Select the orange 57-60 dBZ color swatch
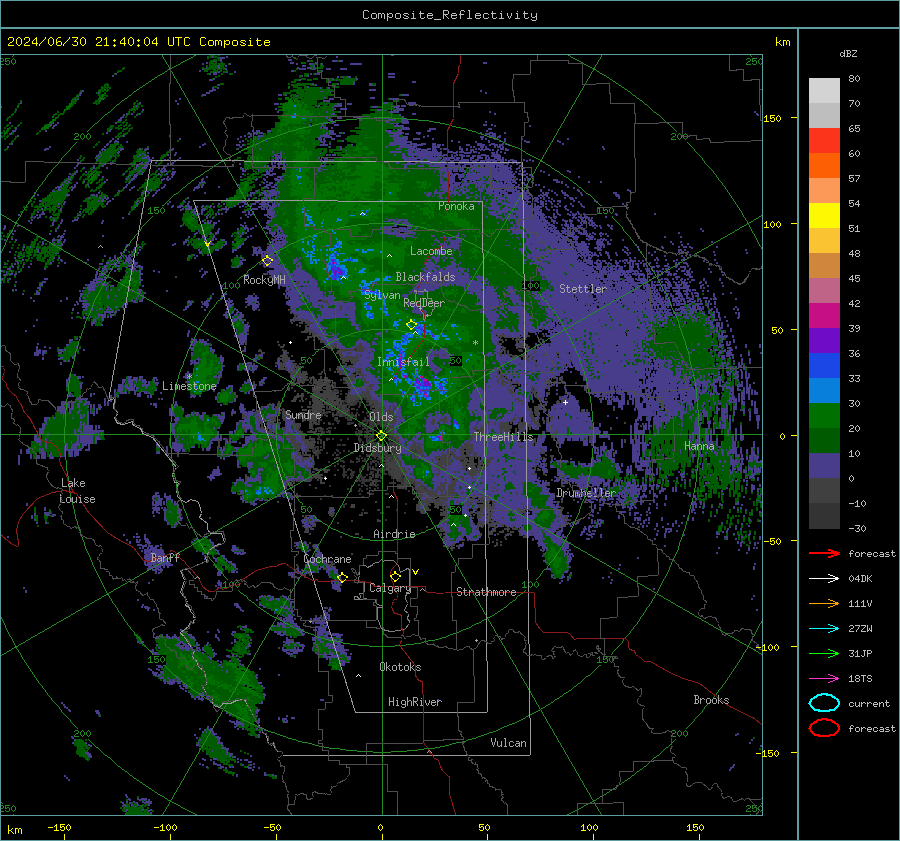The height and width of the screenshot is (841, 900). [824, 166]
